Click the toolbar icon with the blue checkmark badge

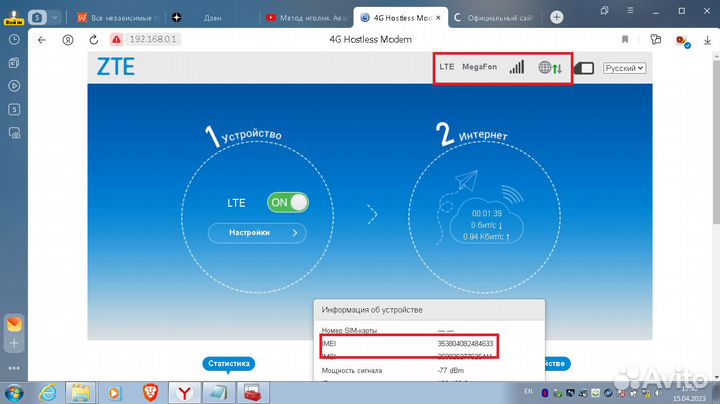[x=682, y=41]
